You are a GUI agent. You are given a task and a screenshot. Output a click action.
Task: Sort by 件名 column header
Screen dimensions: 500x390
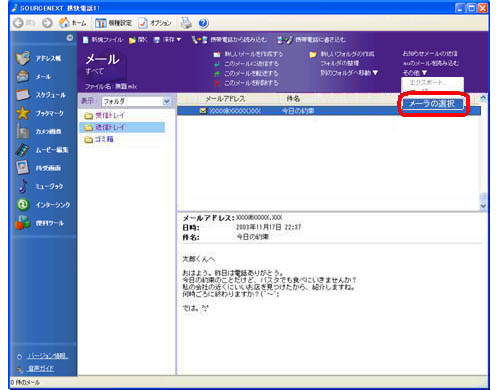coord(293,99)
